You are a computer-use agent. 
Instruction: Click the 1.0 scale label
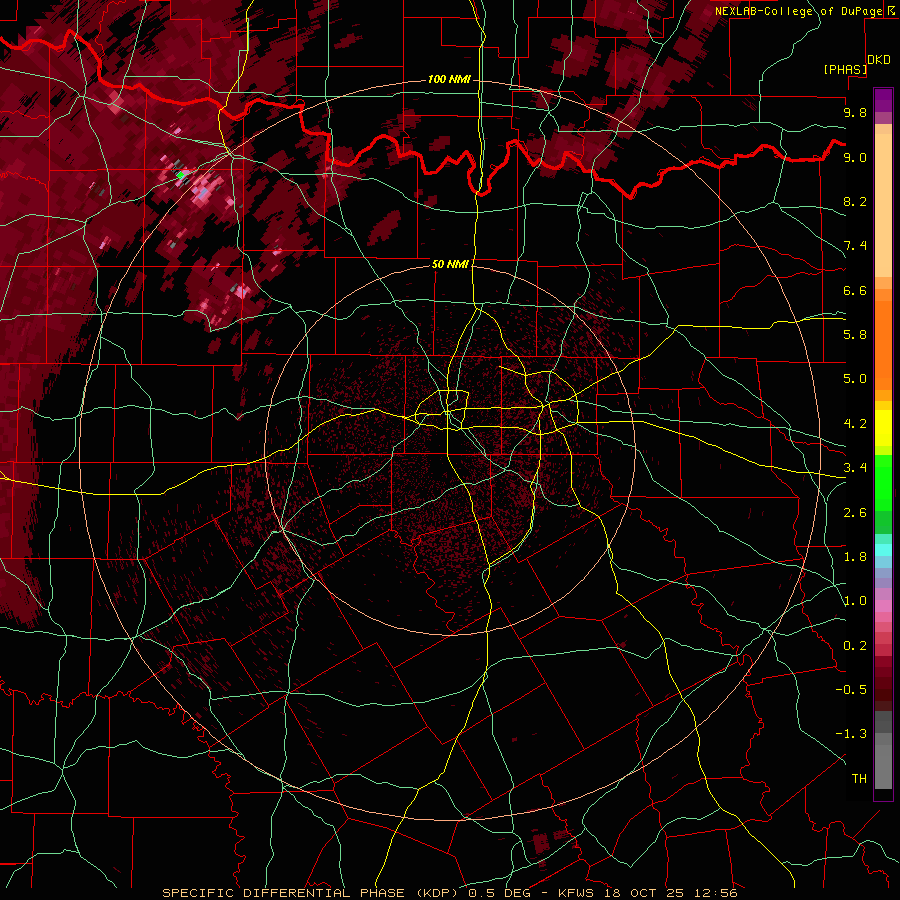(x=855, y=601)
